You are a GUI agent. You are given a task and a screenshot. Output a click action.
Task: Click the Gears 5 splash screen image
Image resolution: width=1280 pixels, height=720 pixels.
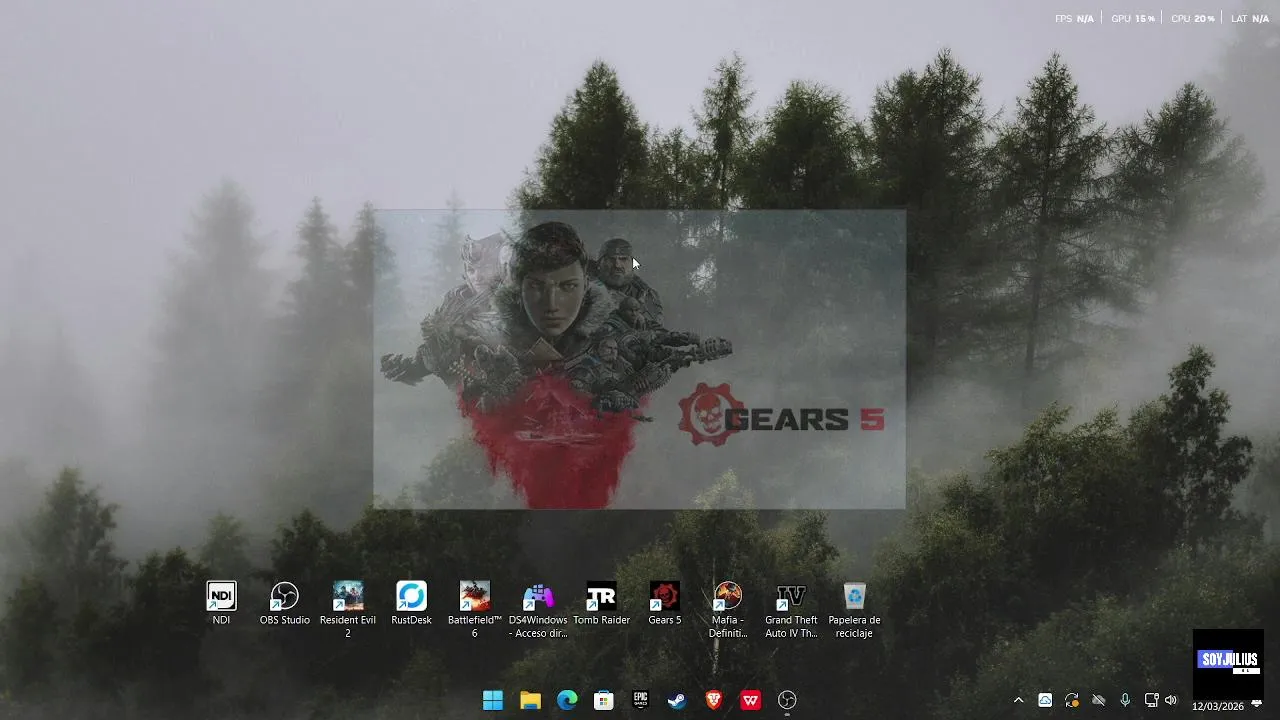(640, 360)
